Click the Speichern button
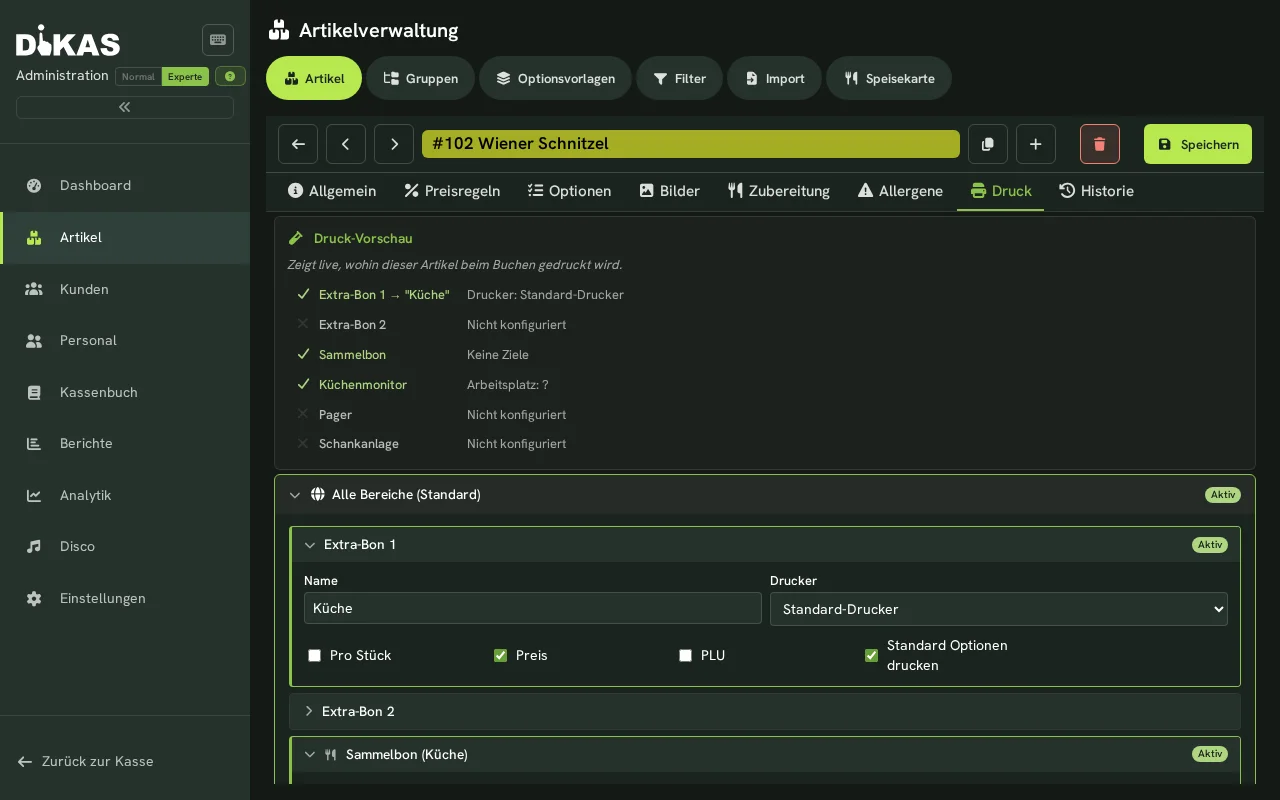This screenshot has height=800, width=1280. [x=1198, y=144]
